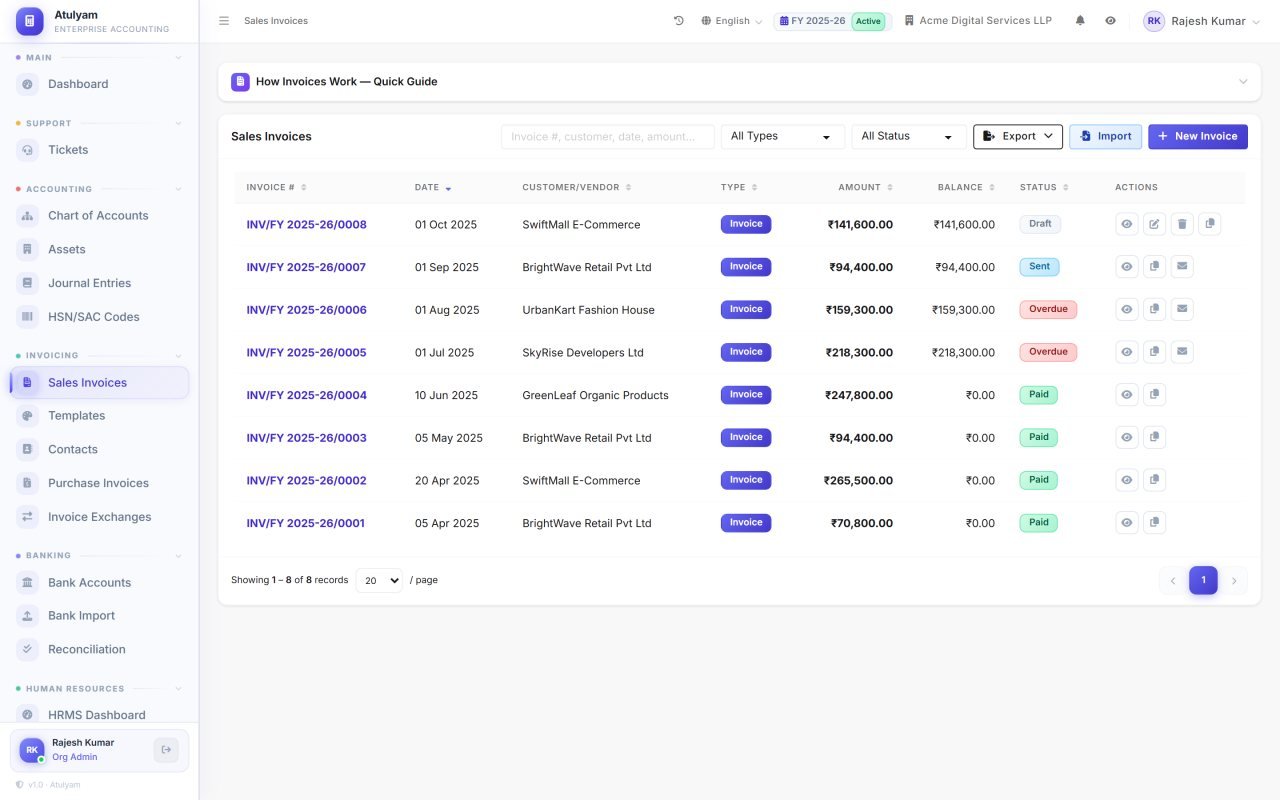Click page 1 pagination button
The height and width of the screenshot is (800, 1280).
[1203, 580]
